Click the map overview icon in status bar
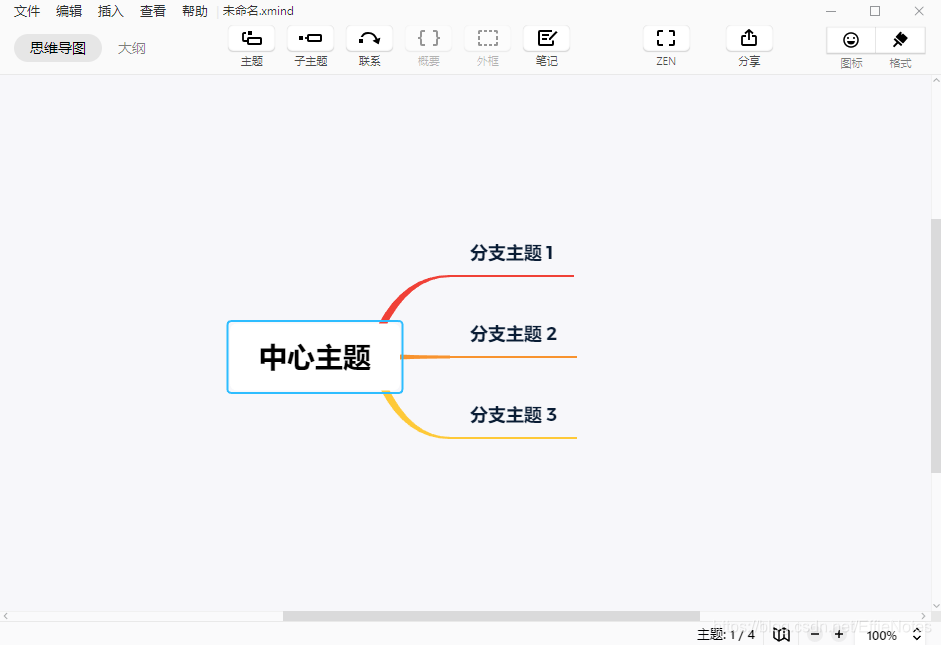 [x=781, y=634]
